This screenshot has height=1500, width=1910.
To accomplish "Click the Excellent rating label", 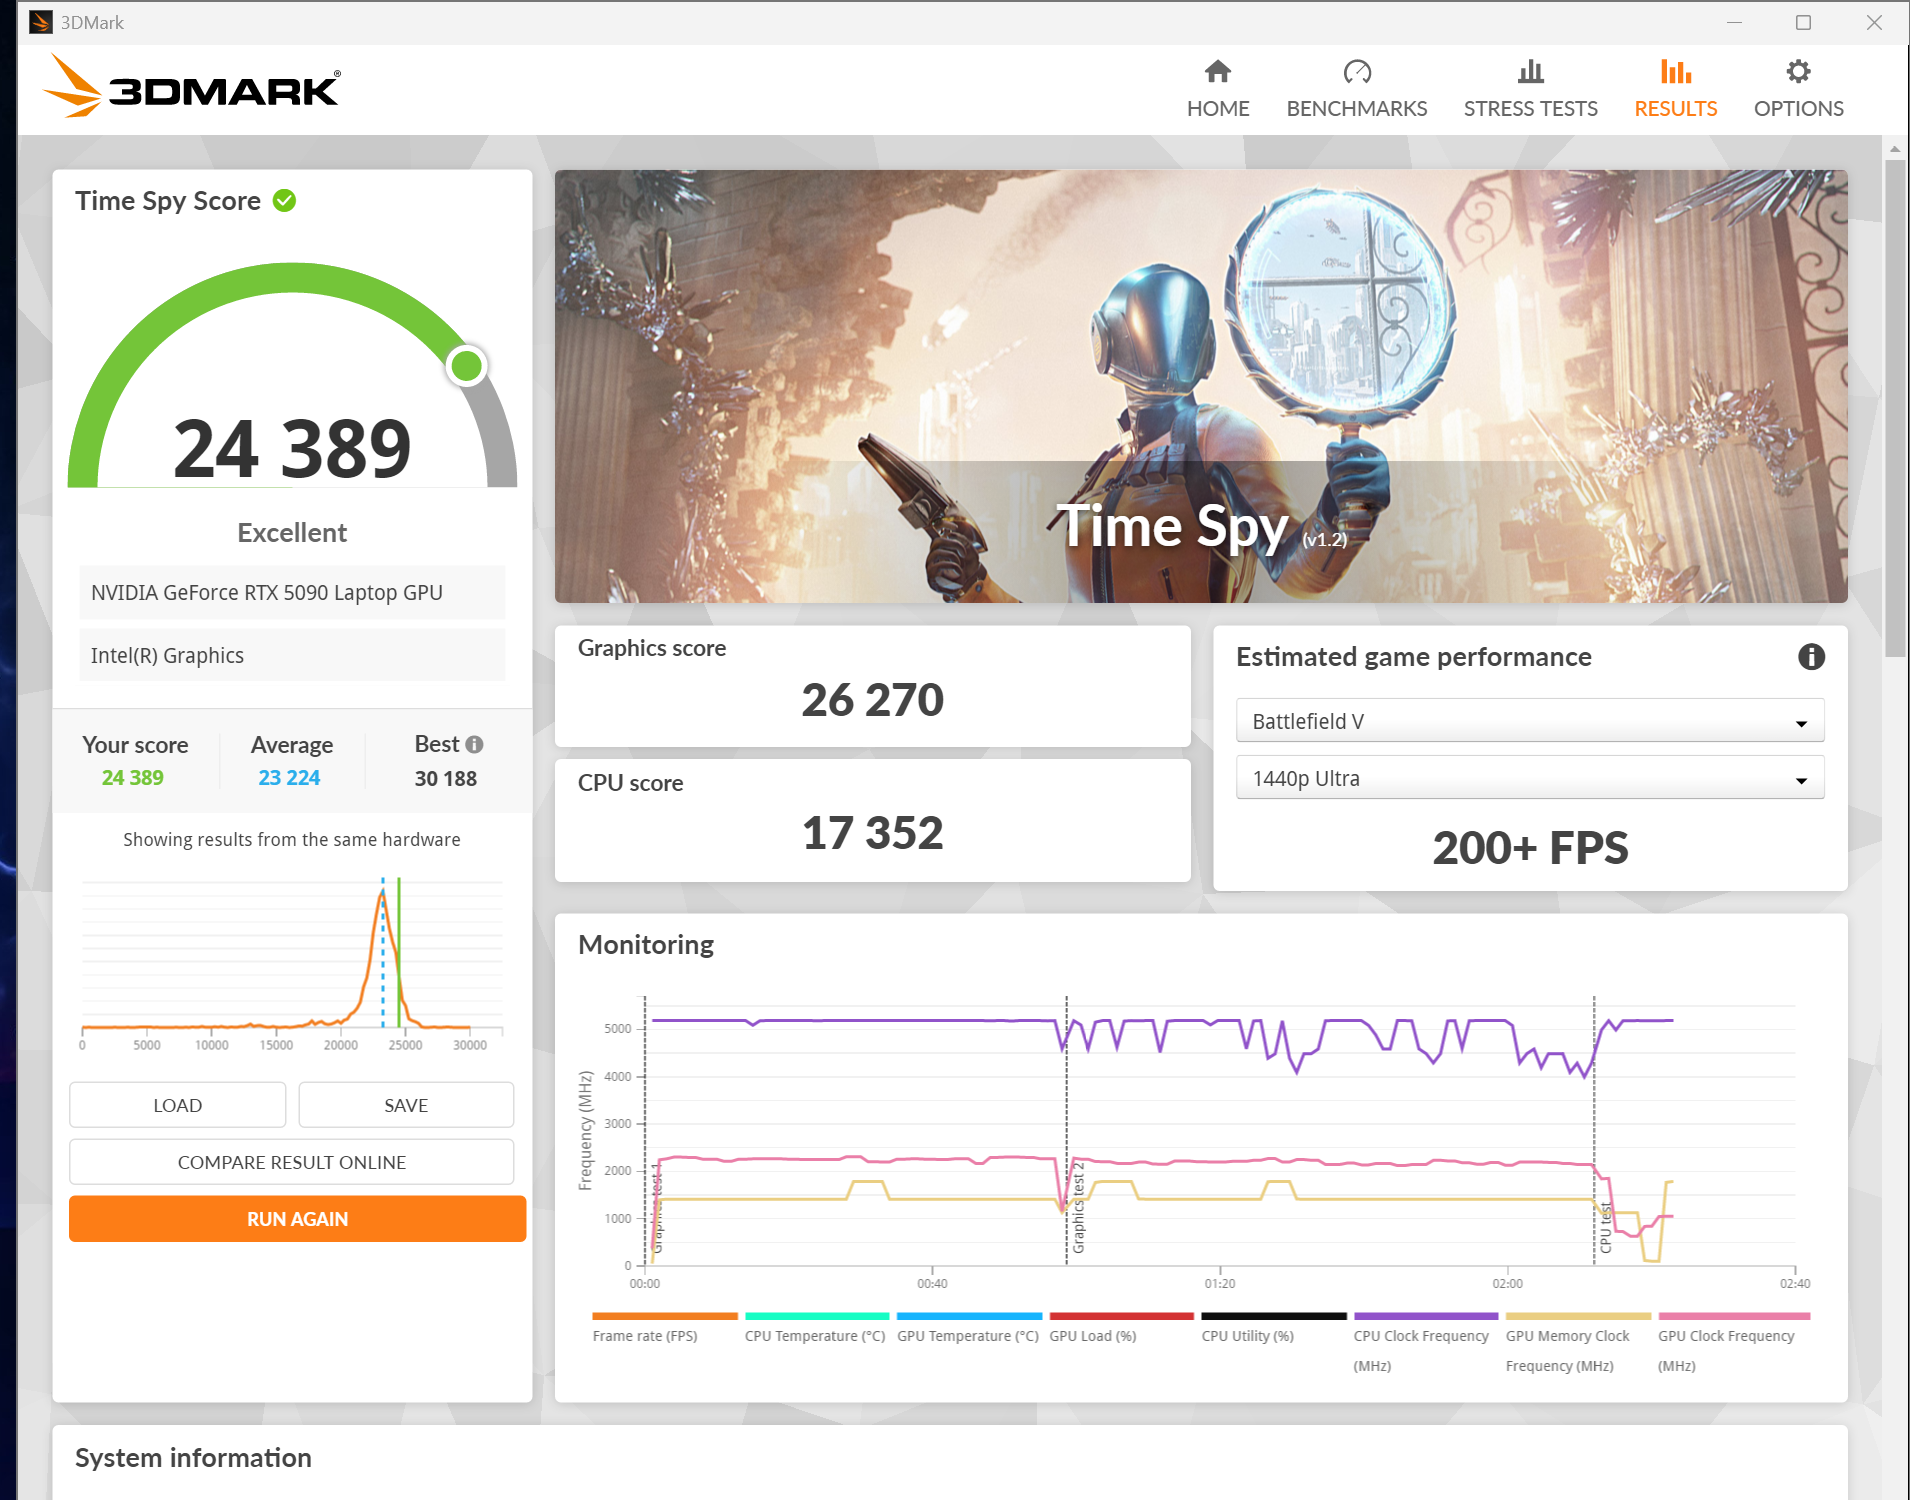I will click(x=292, y=533).
